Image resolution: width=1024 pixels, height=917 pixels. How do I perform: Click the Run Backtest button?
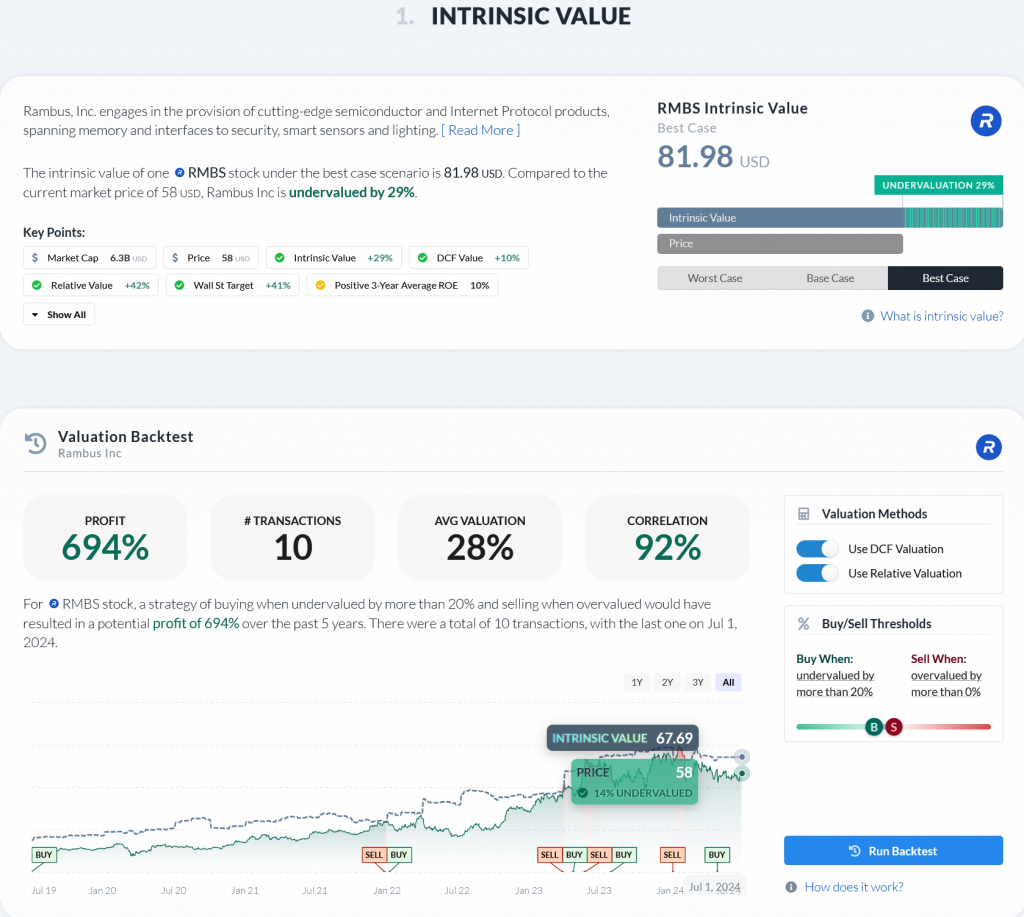coord(893,851)
